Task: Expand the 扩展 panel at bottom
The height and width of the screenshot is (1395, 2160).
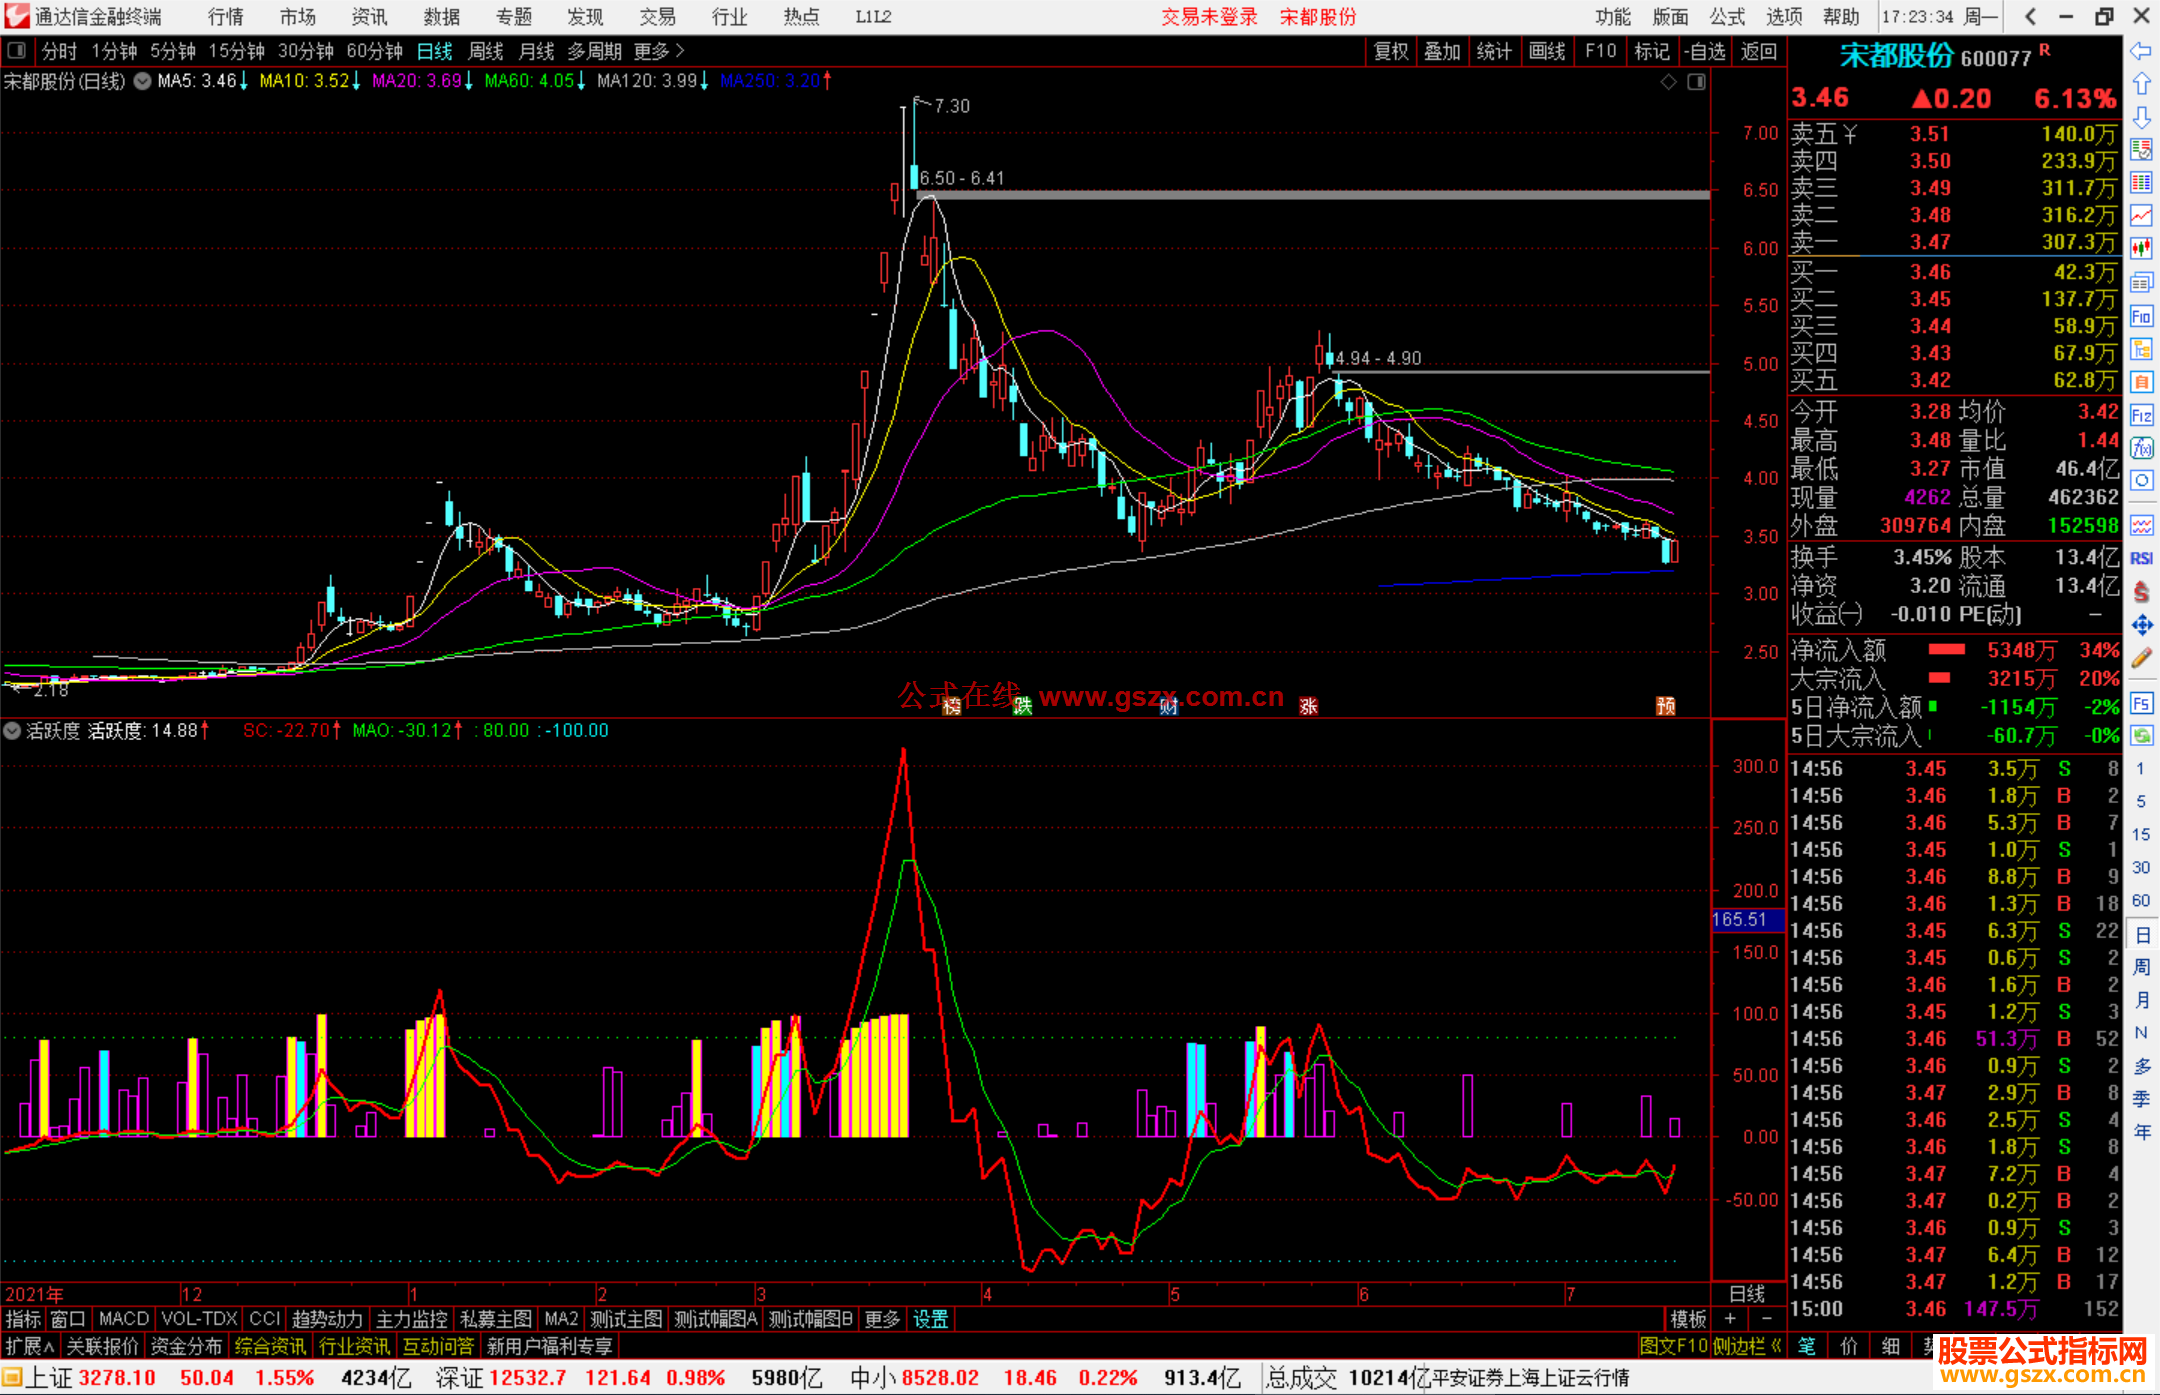Action: pos(30,1346)
